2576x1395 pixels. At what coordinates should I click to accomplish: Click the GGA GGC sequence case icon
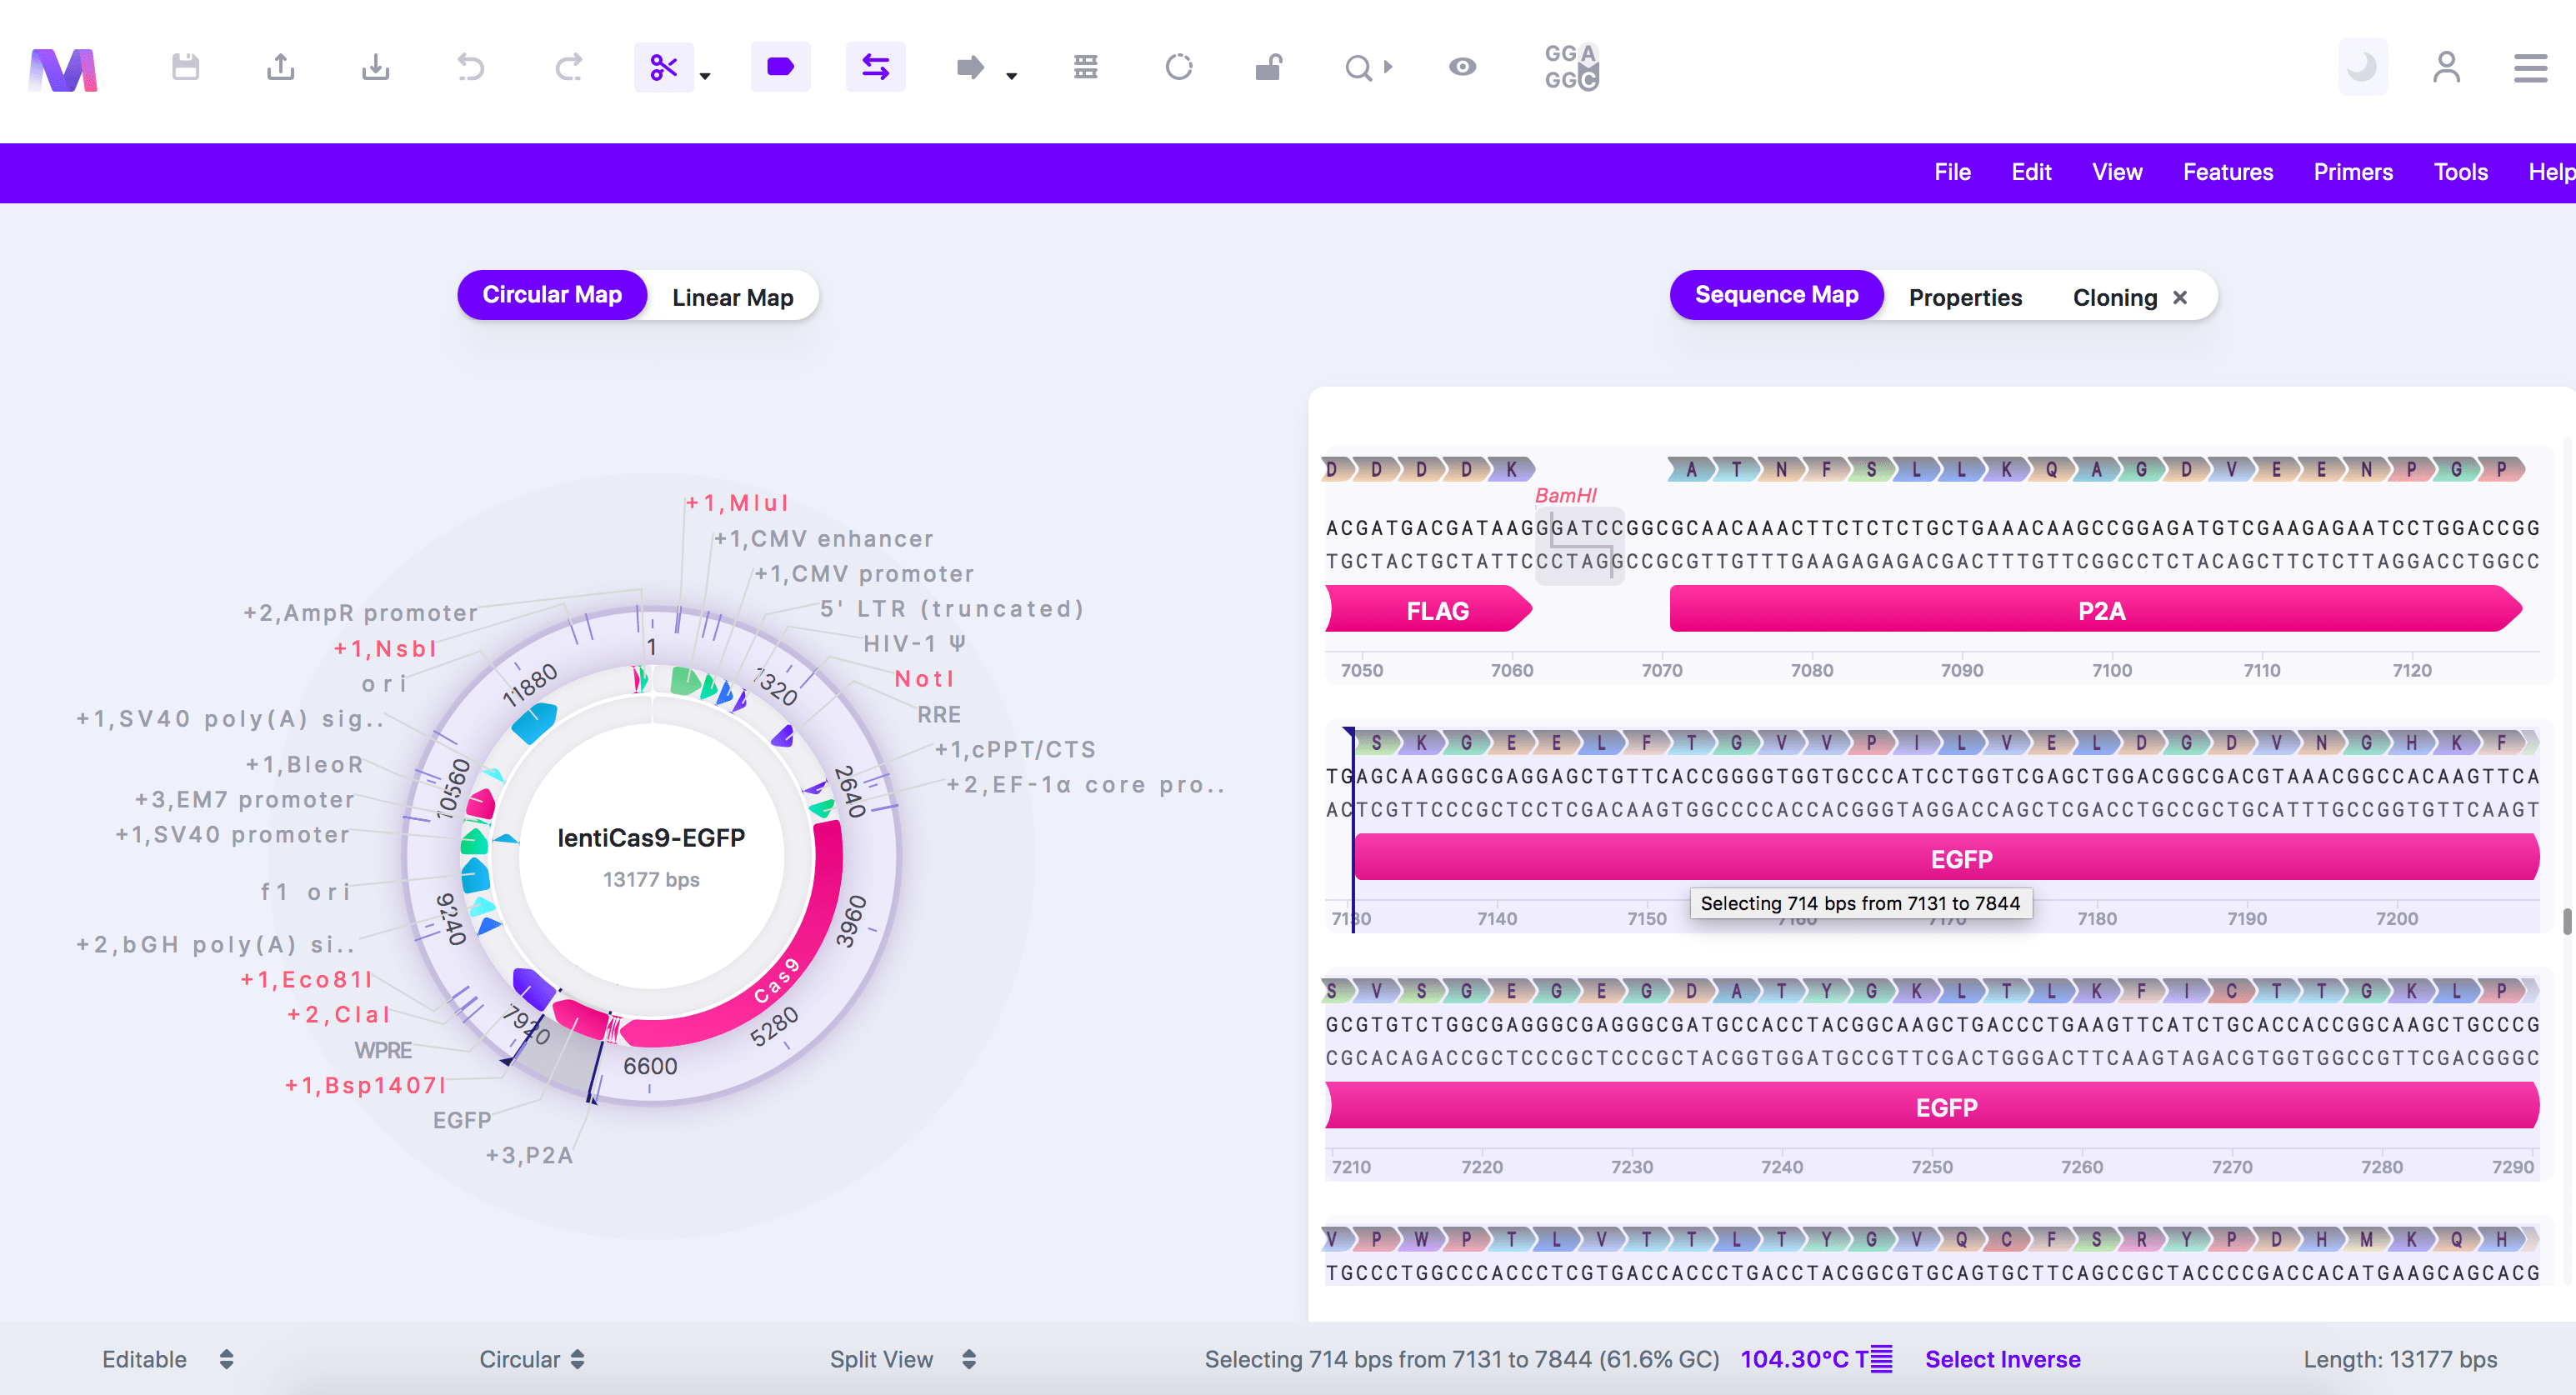[x=1571, y=67]
